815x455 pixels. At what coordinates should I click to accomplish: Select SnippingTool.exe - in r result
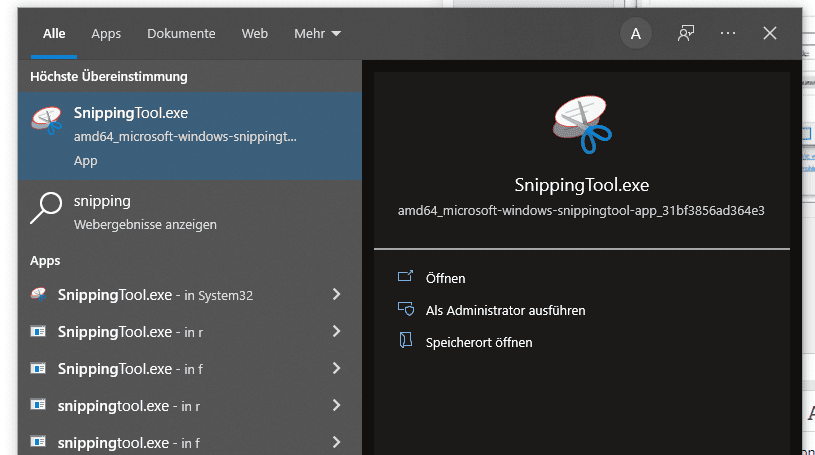190,332
